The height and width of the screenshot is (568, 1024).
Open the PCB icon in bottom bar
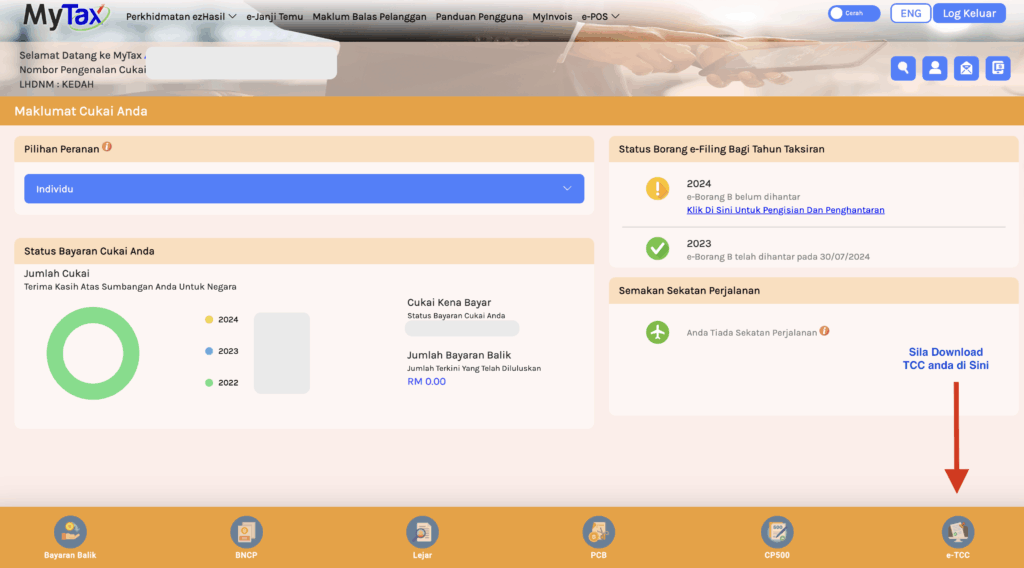(598, 532)
